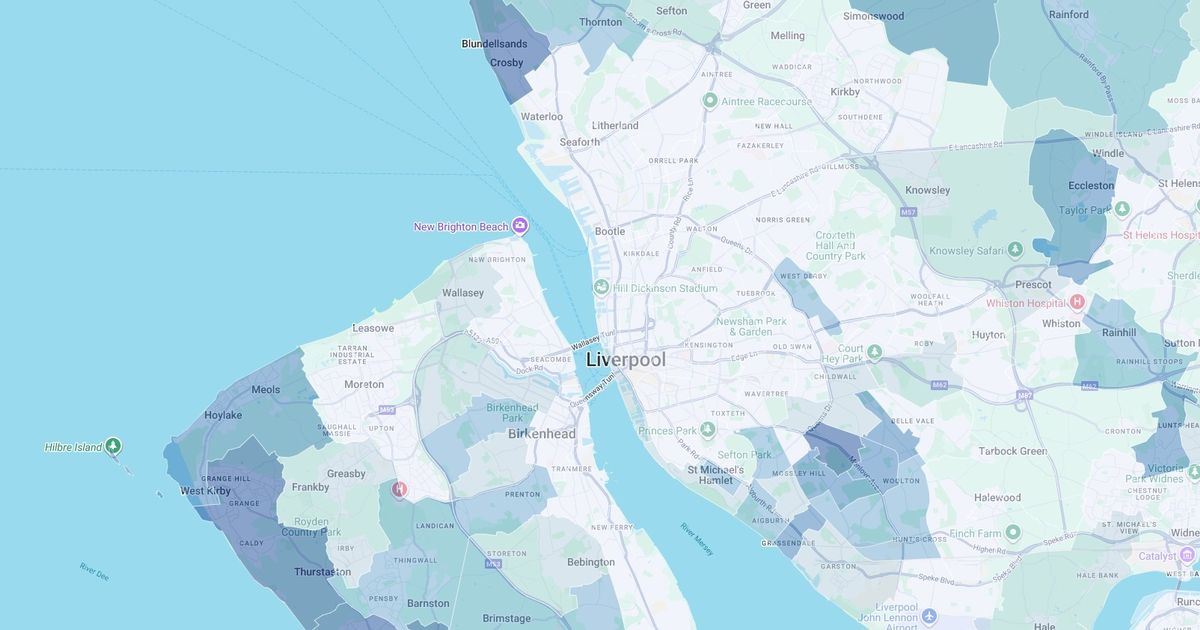The height and width of the screenshot is (630, 1200).
Task: Click the New Brighton Beach camera icon
Action: click(520, 226)
